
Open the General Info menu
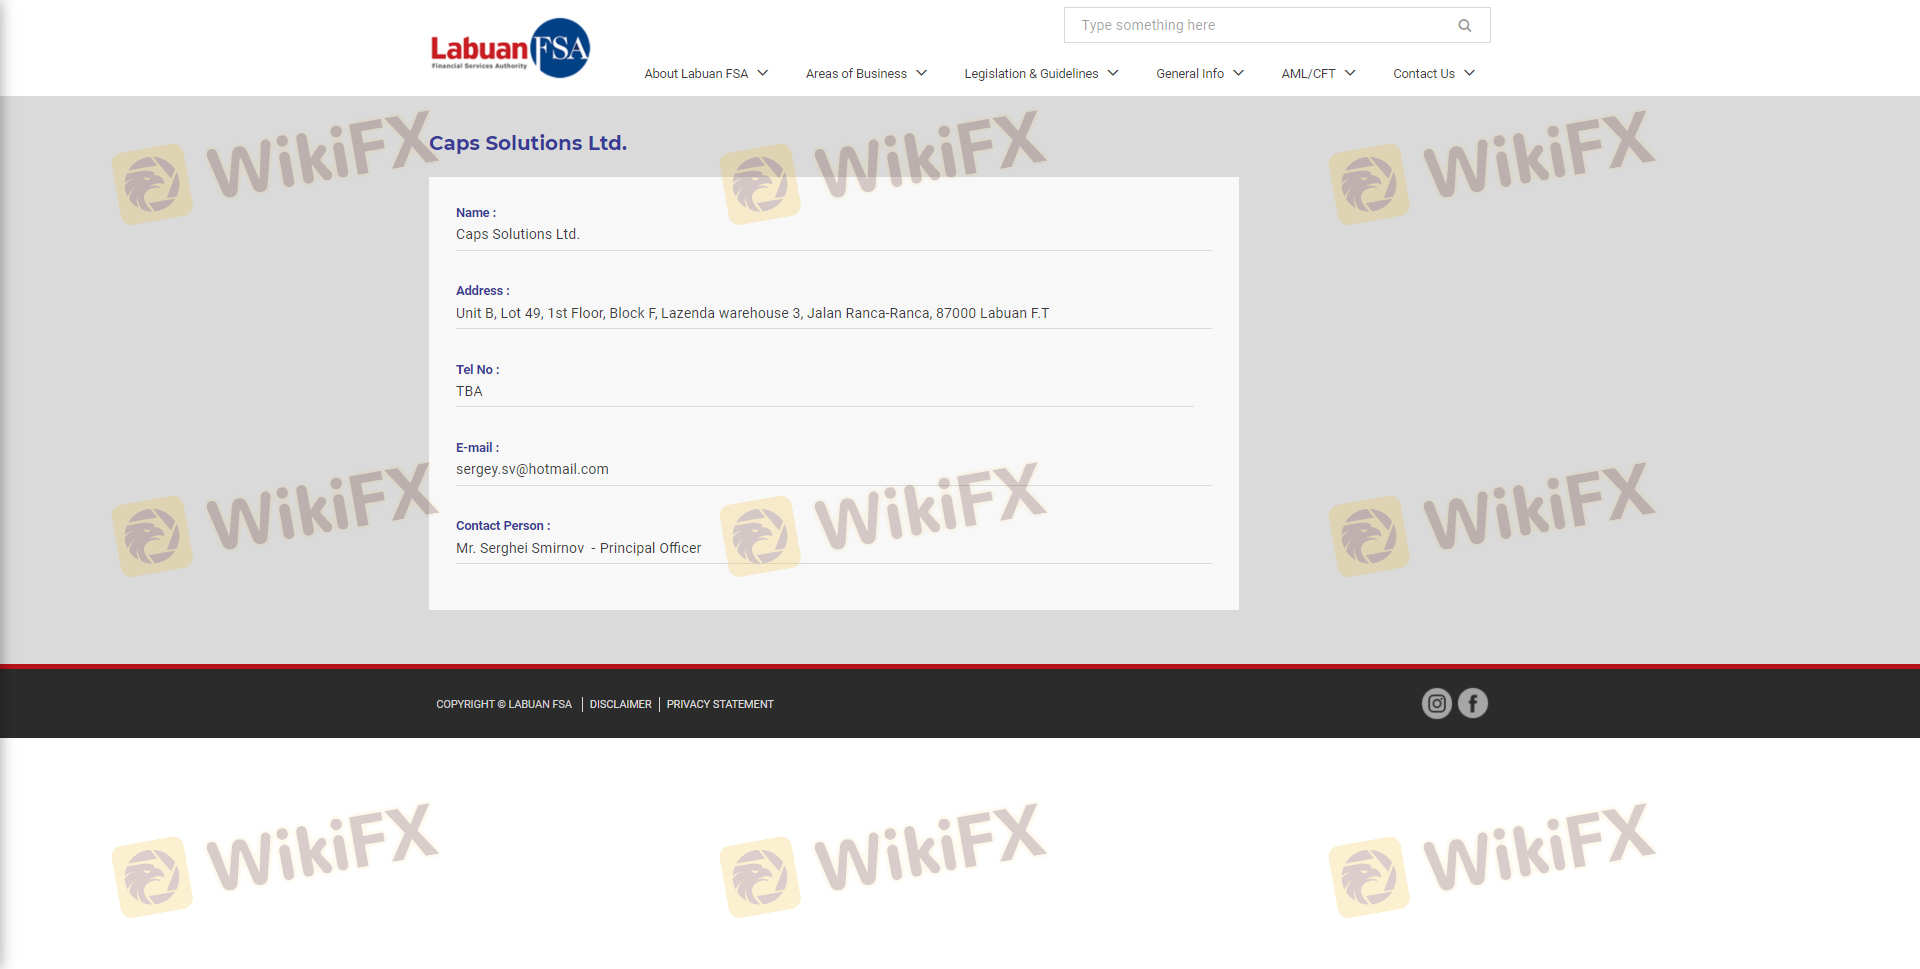click(1189, 74)
